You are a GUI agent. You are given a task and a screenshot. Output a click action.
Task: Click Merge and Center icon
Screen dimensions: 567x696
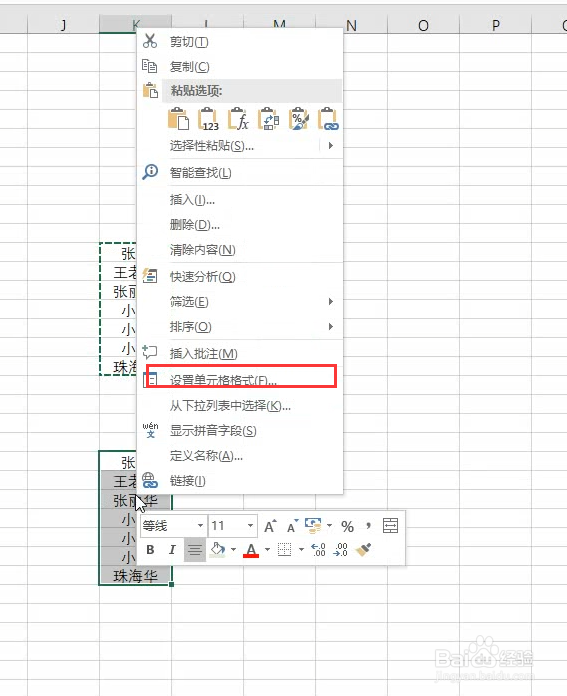[390, 526]
